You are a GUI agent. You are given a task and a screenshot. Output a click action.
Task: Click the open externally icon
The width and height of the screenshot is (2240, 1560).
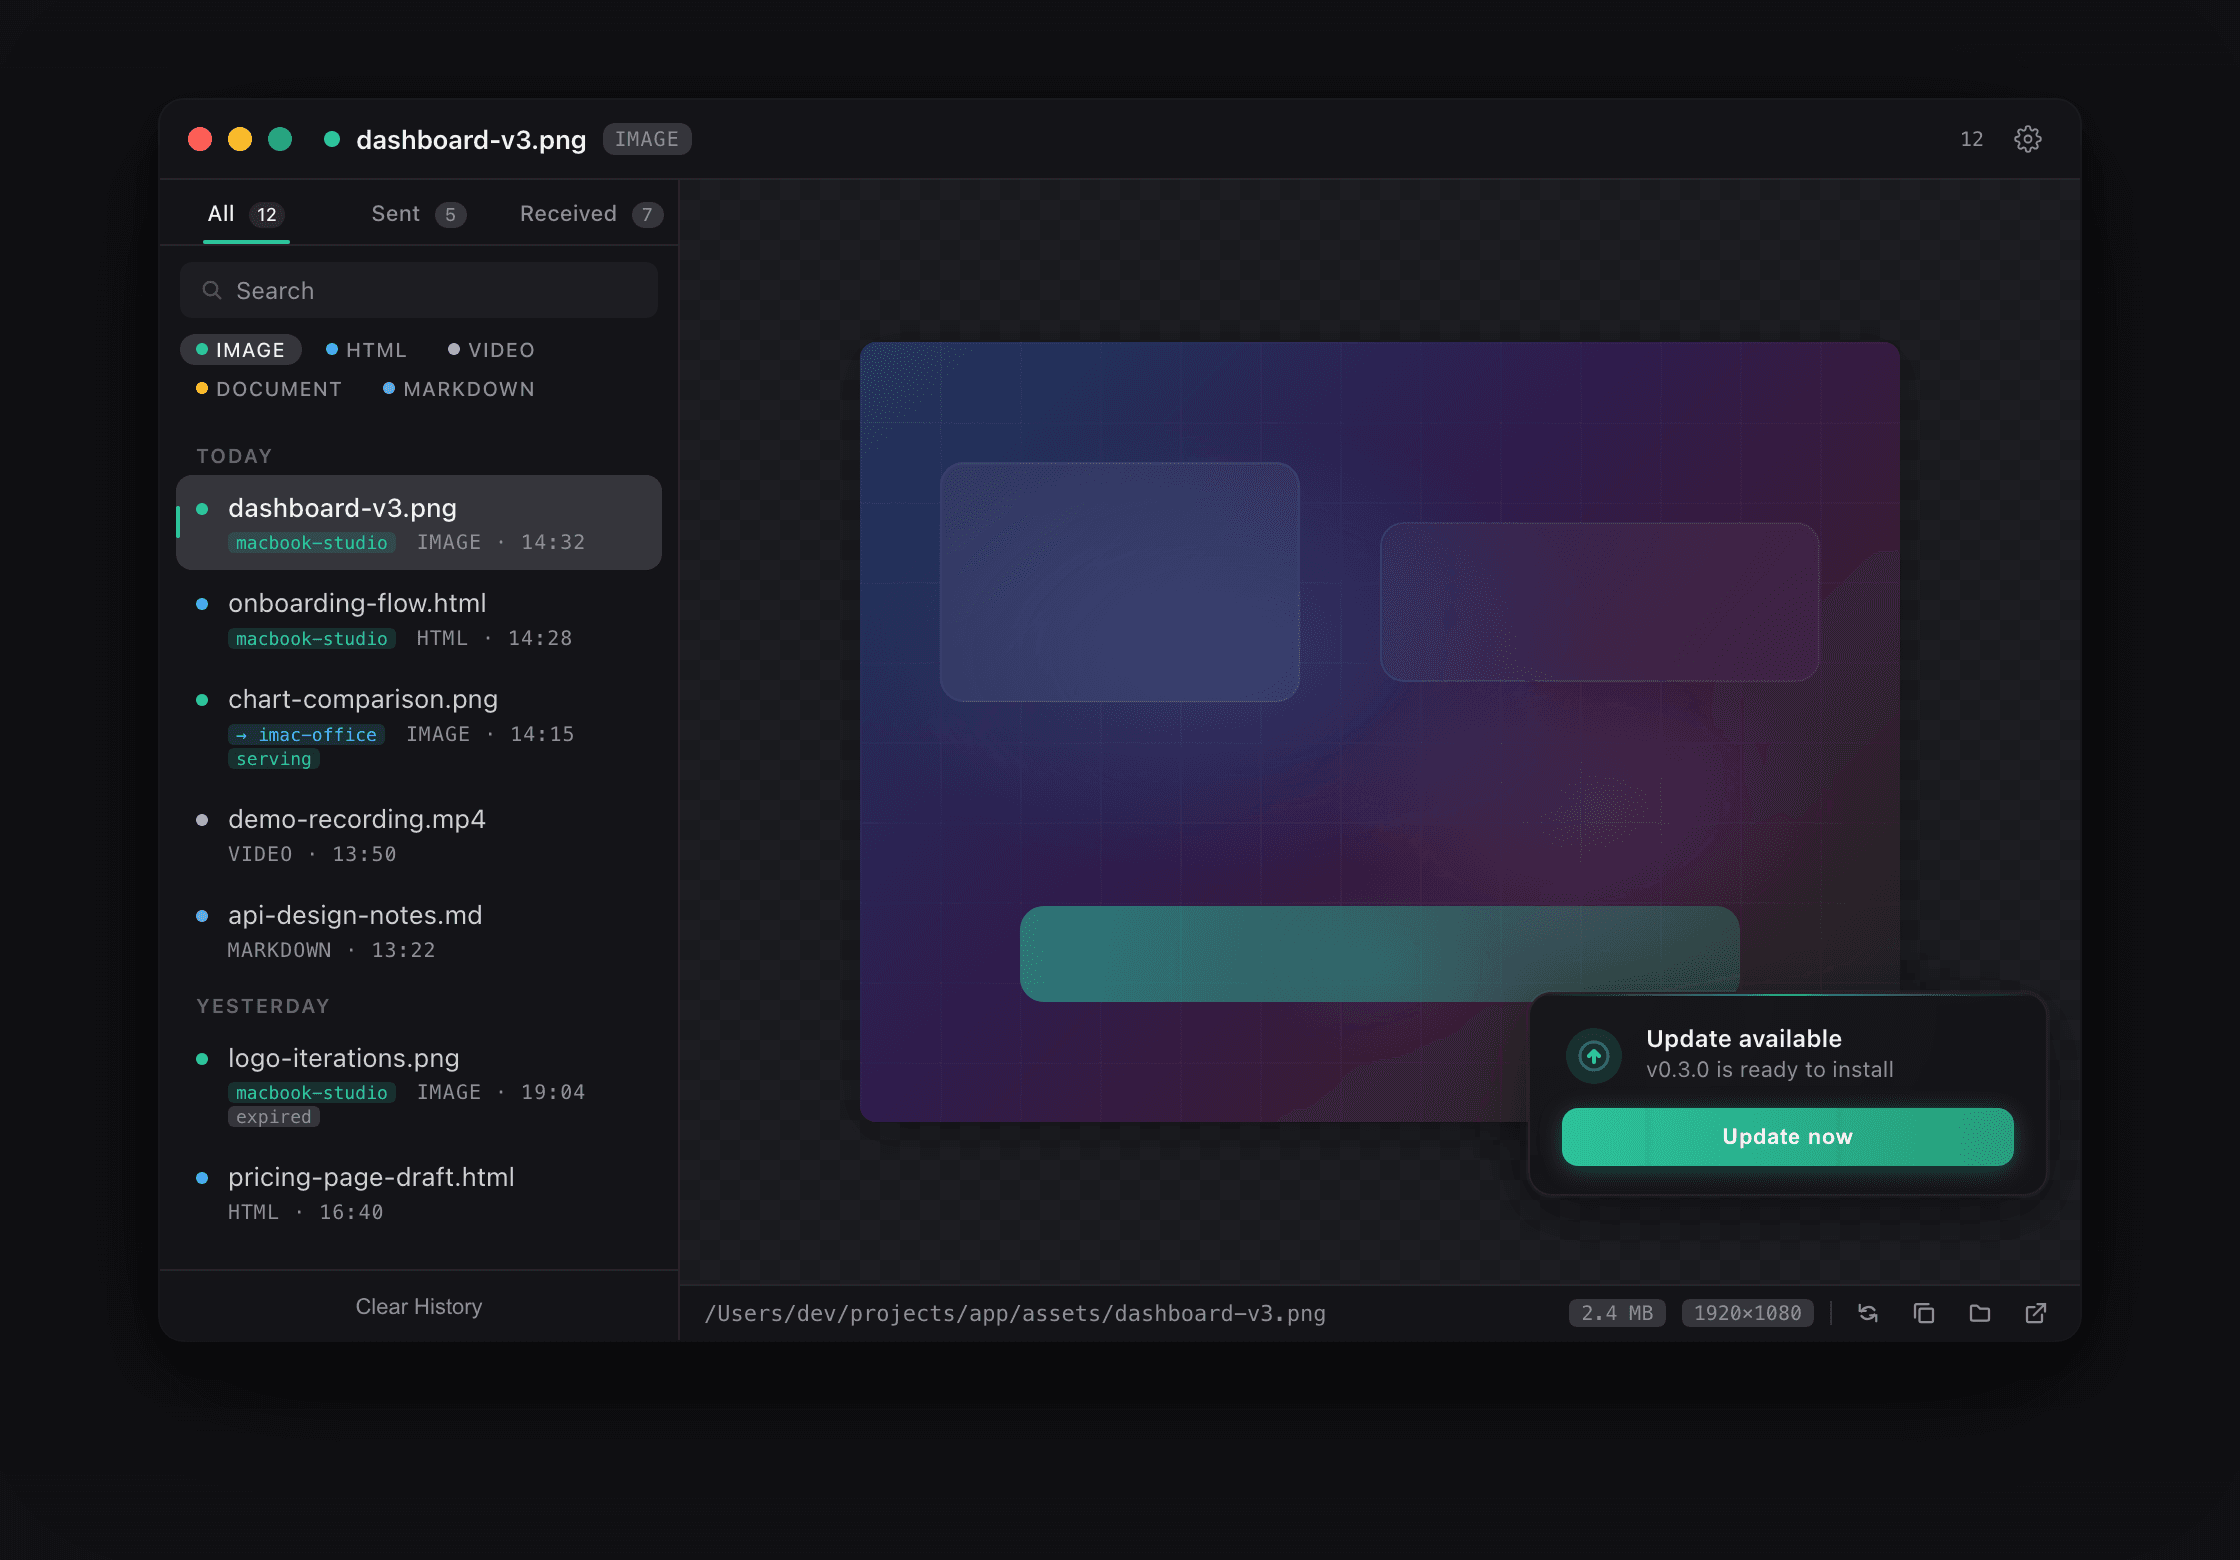pos(2035,1313)
